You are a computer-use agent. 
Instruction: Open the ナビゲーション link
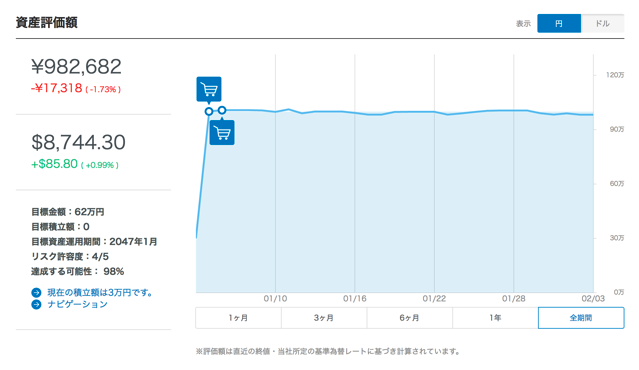(x=77, y=304)
